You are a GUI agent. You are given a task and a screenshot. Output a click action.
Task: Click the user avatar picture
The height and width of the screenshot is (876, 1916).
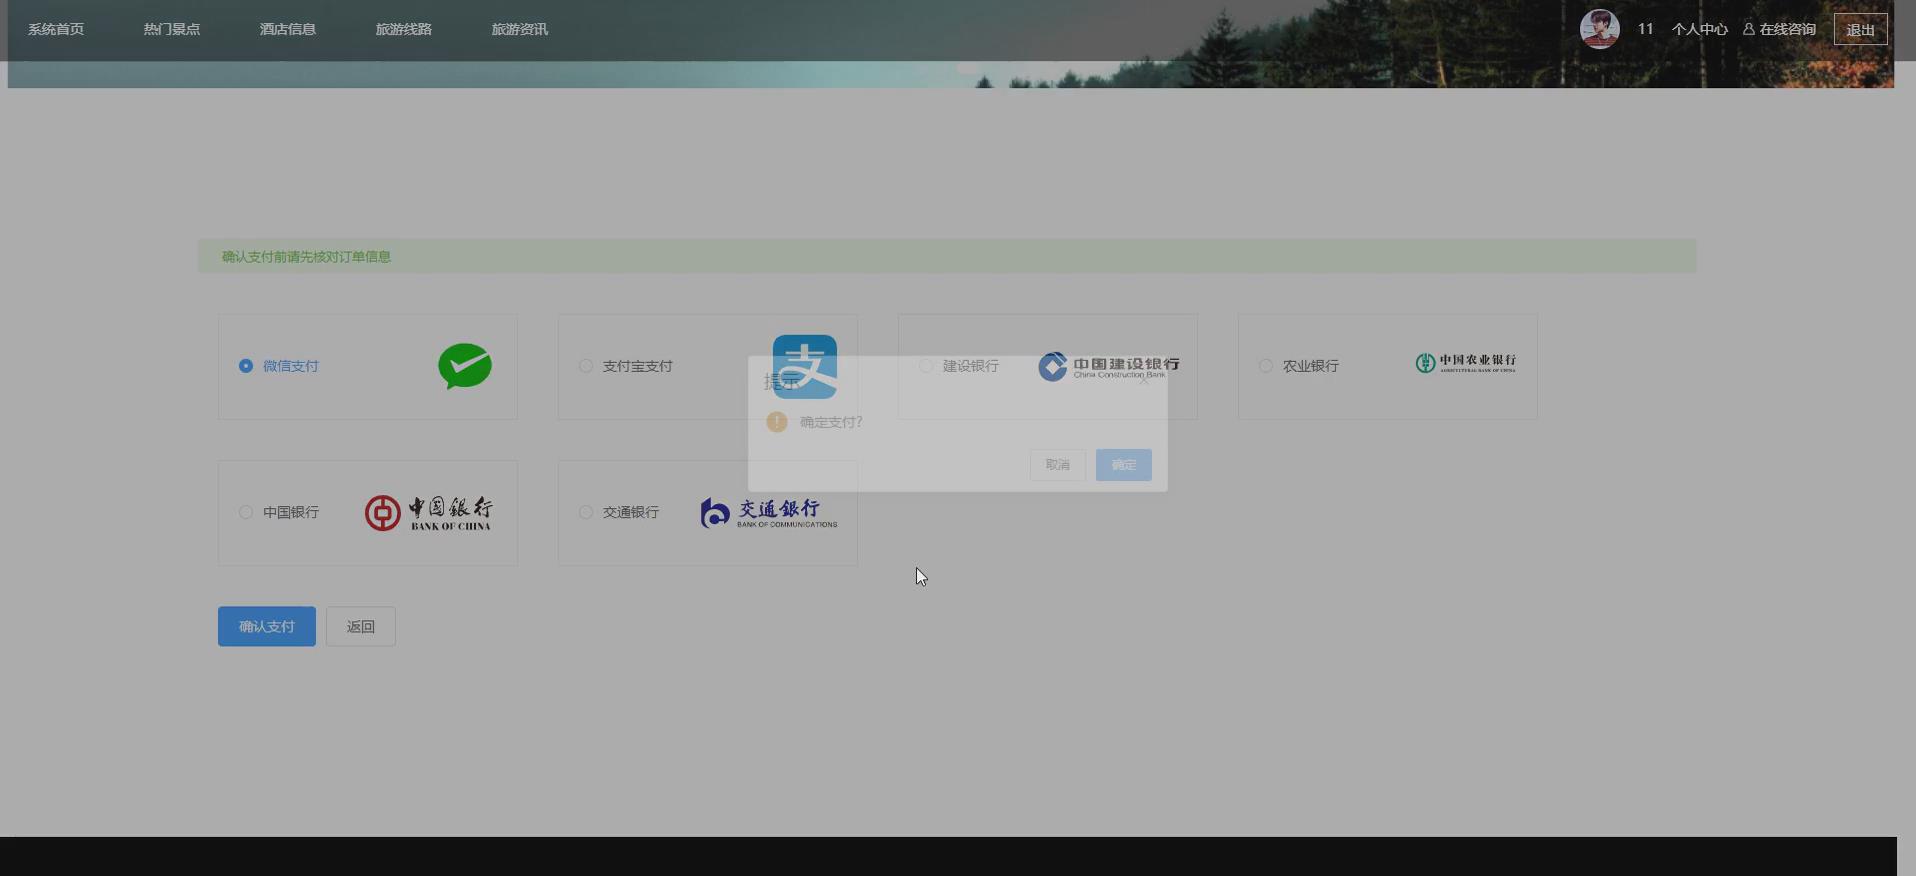click(1599, 29)
